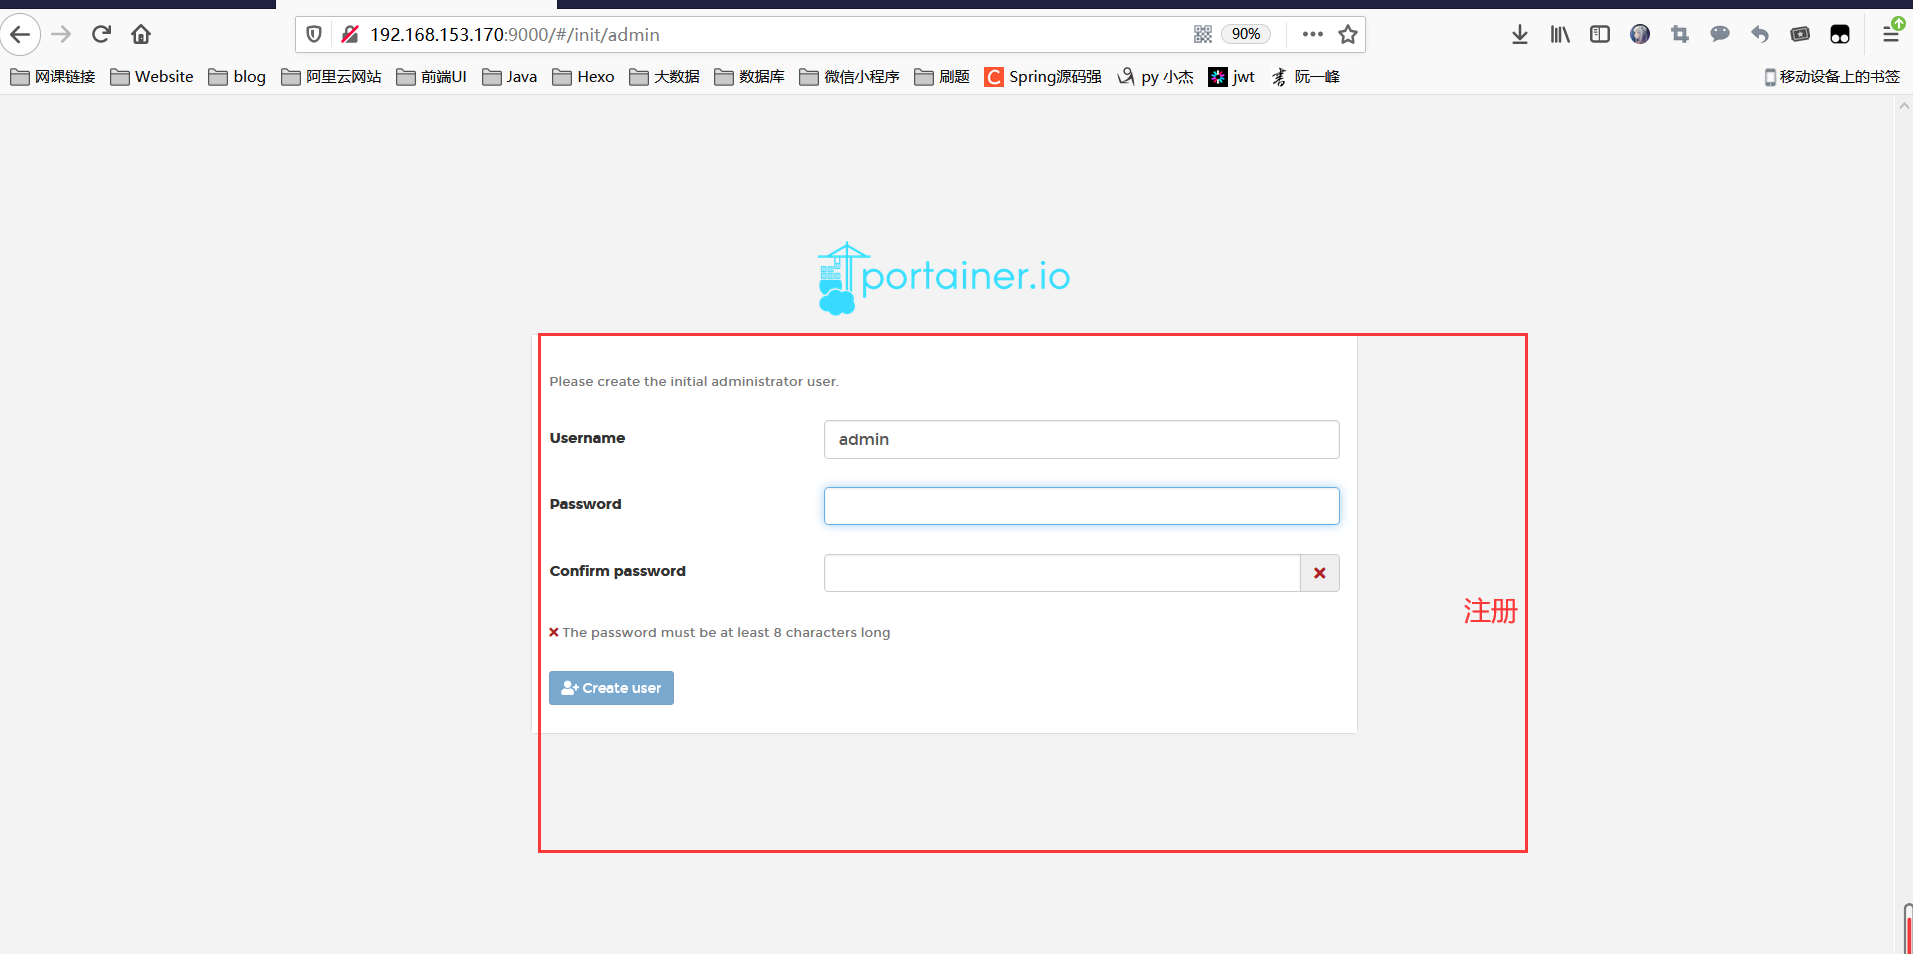Open the Library bookshelf icon

1560,35
